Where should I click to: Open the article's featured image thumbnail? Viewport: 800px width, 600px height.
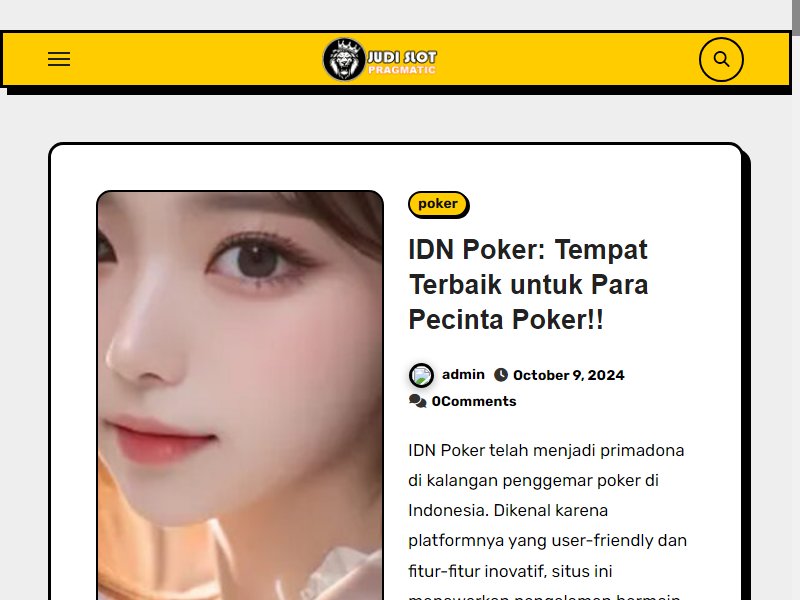click(x=240, y=395)
